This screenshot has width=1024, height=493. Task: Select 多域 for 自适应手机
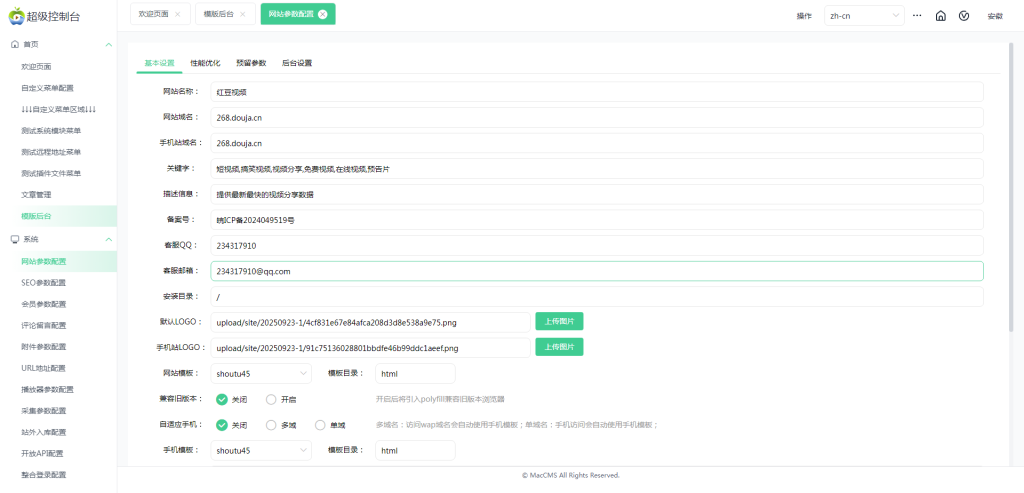[271, 424]
